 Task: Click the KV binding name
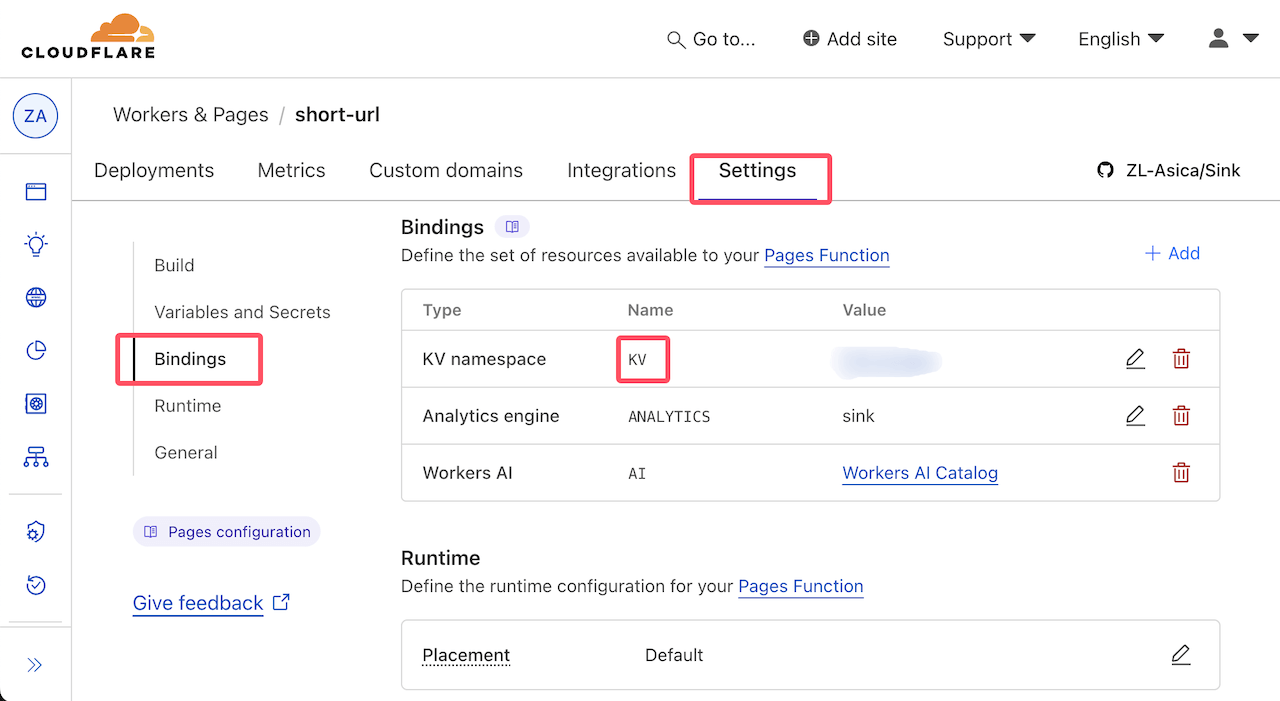point(637,360)
